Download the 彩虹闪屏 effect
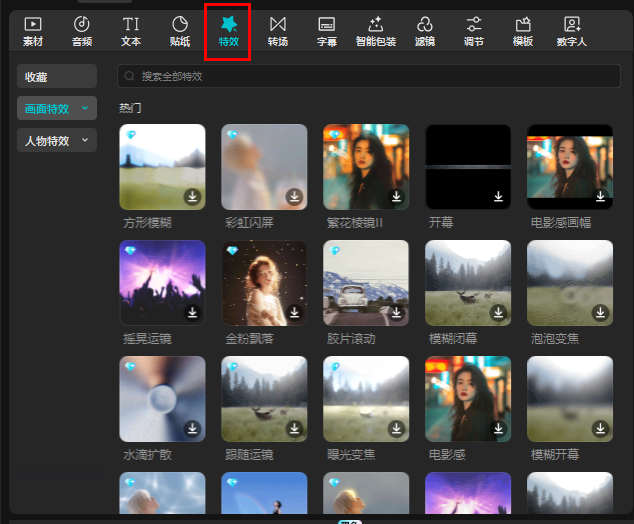Image resolution: width=634 pixels, height=524 pixels. click(294, 197)
